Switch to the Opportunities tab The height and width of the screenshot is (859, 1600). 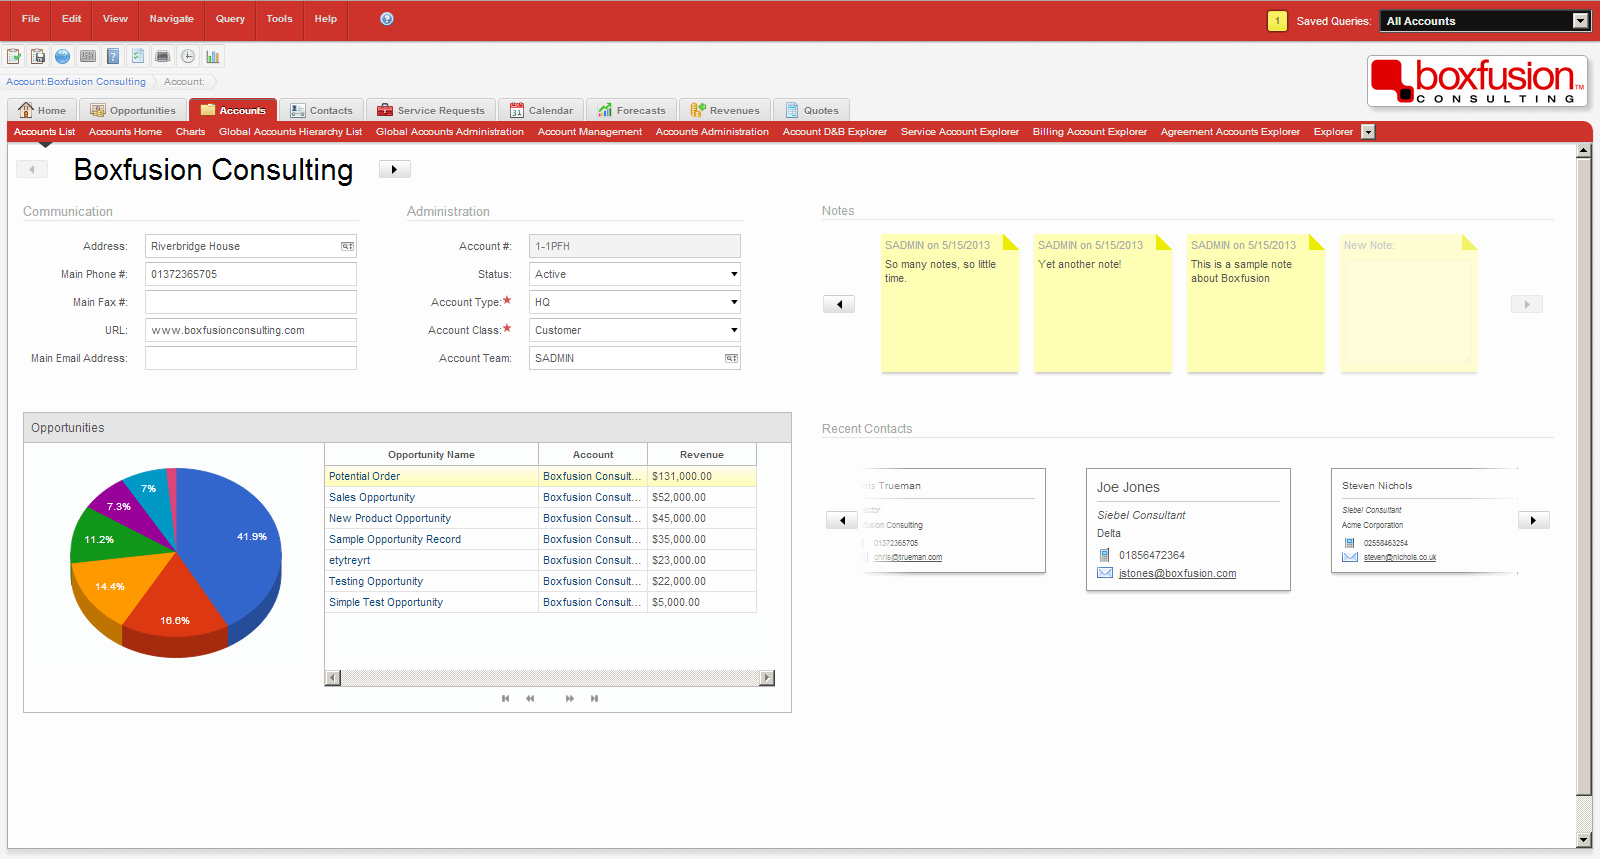133,110
